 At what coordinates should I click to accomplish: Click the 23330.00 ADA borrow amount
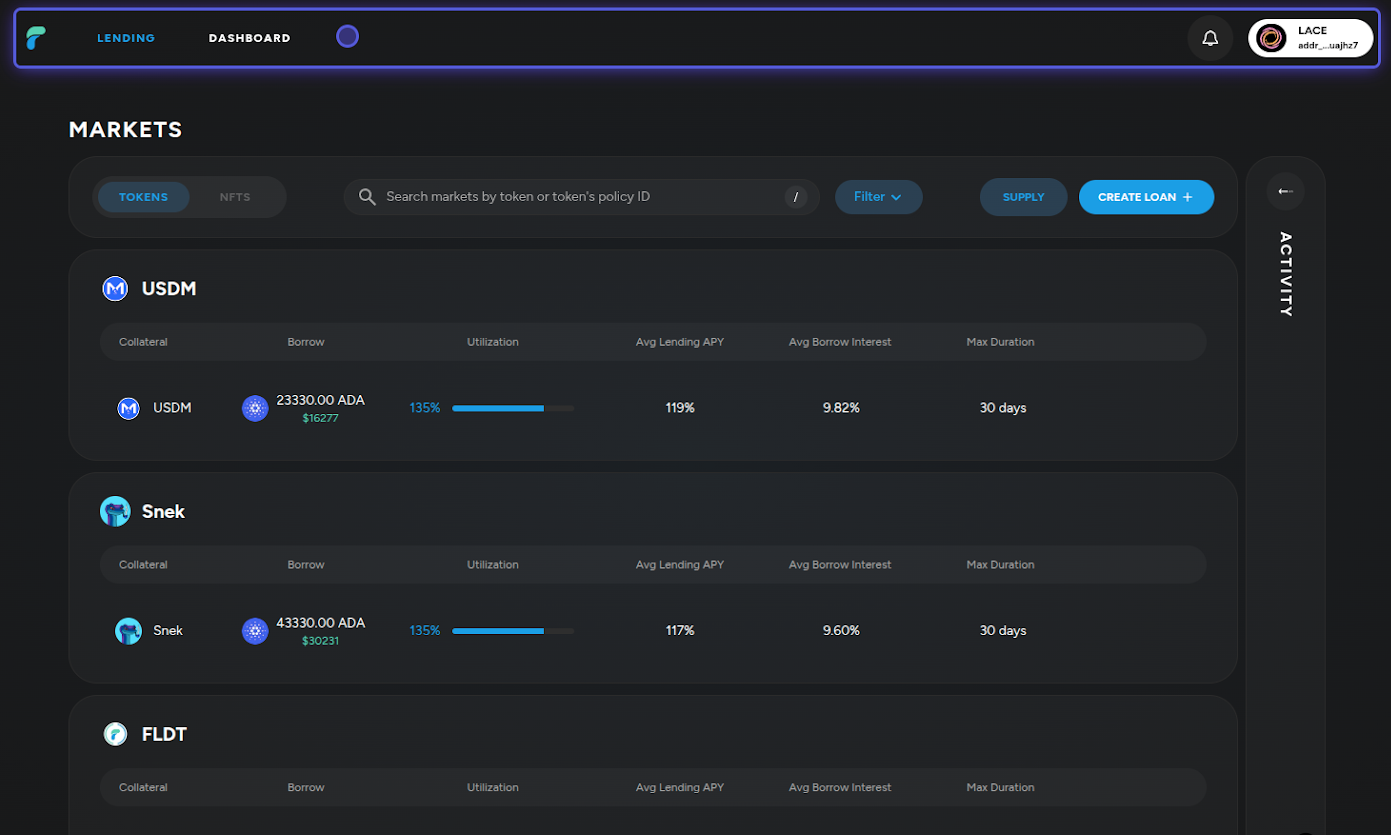(321, 400)
